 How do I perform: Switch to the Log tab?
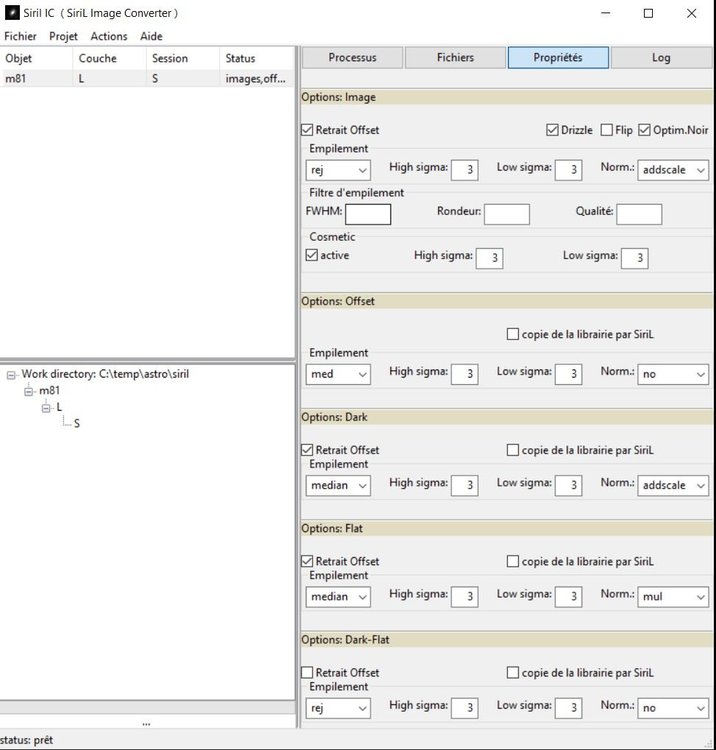[661, 57]
